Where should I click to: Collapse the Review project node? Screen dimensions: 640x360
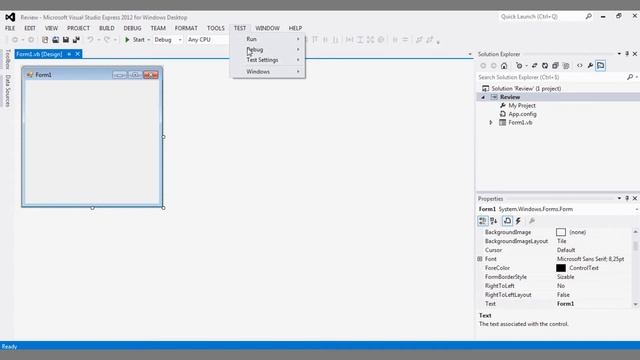(x=483, y=97)
